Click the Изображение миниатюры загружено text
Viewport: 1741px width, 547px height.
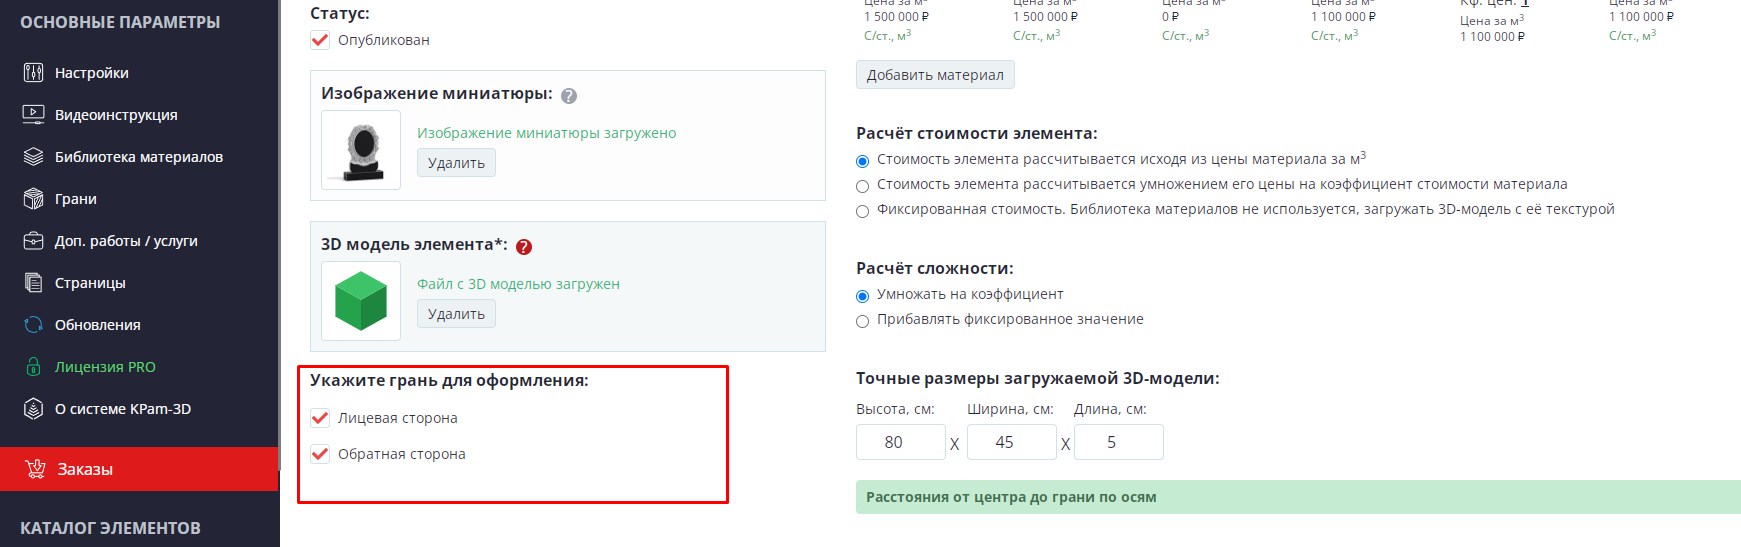coord(547,133)
